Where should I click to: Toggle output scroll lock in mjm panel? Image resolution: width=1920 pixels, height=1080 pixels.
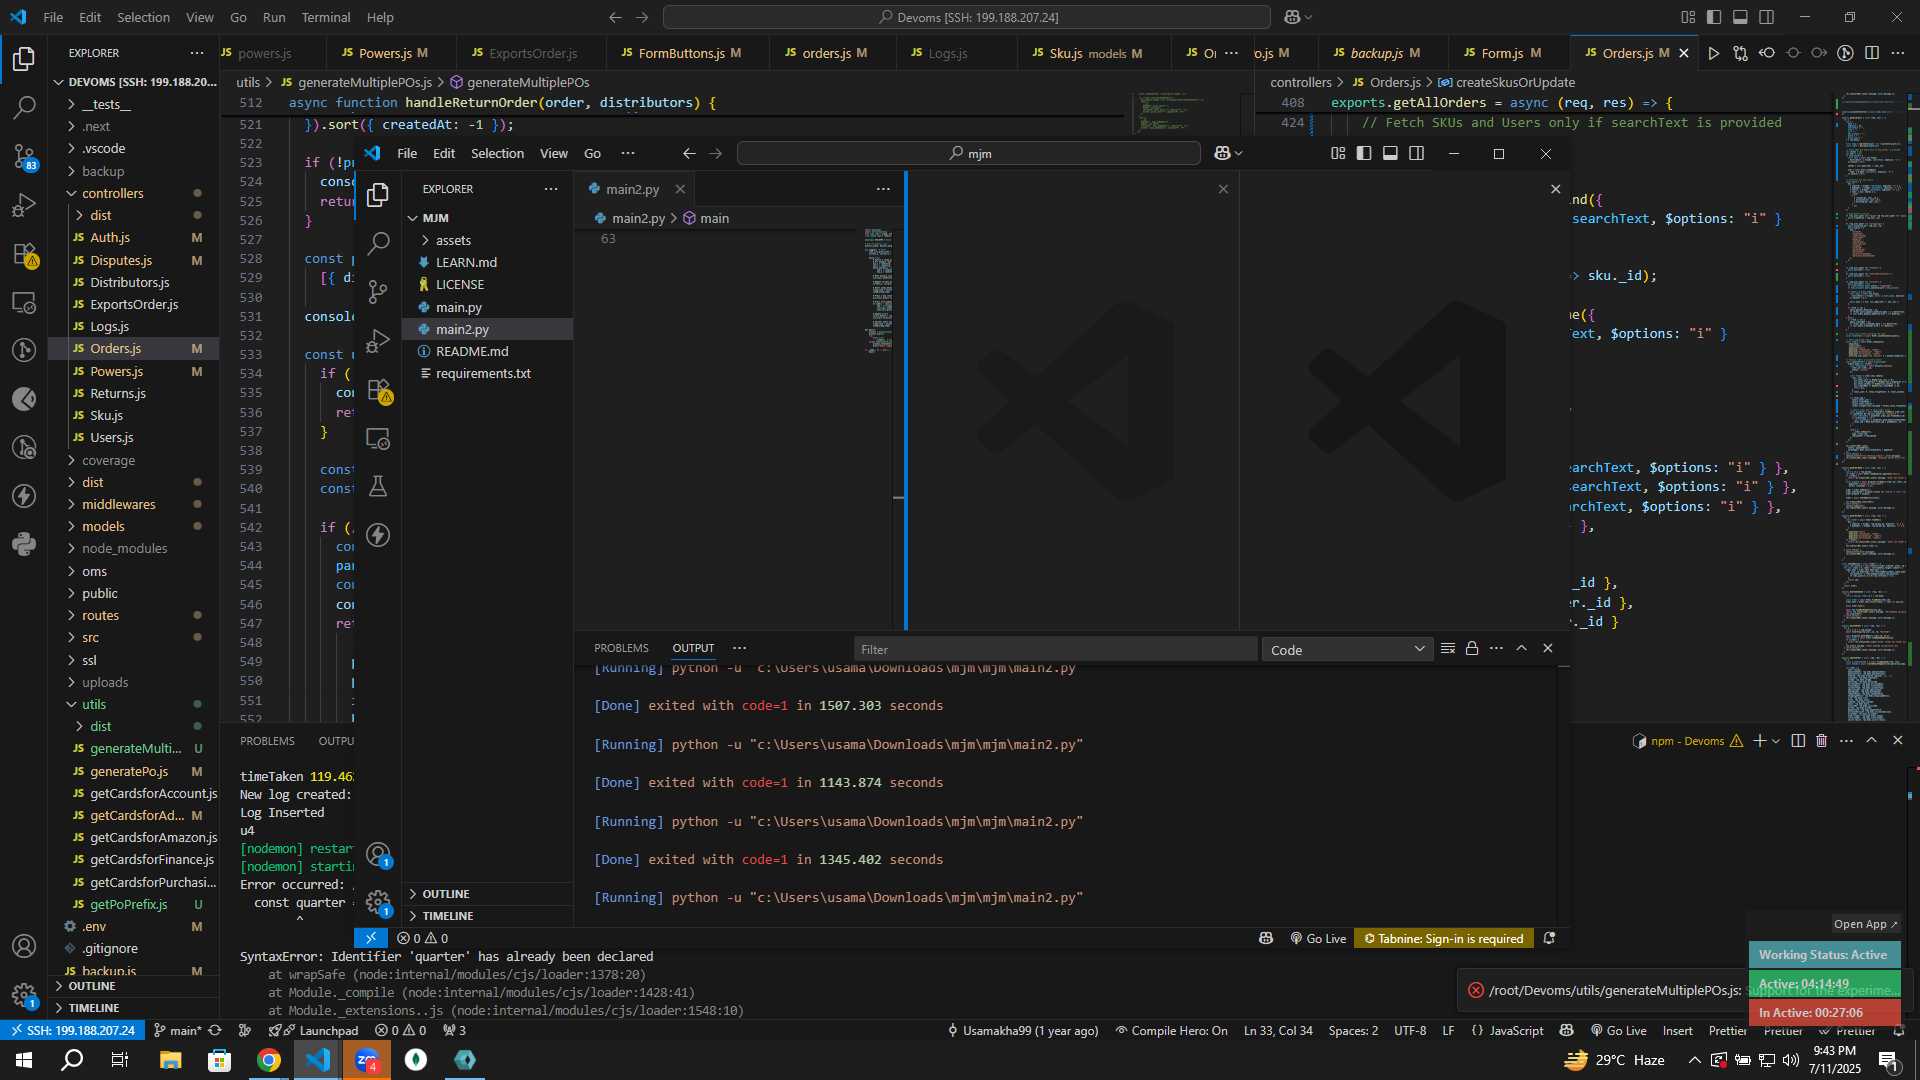(1472, 649)
